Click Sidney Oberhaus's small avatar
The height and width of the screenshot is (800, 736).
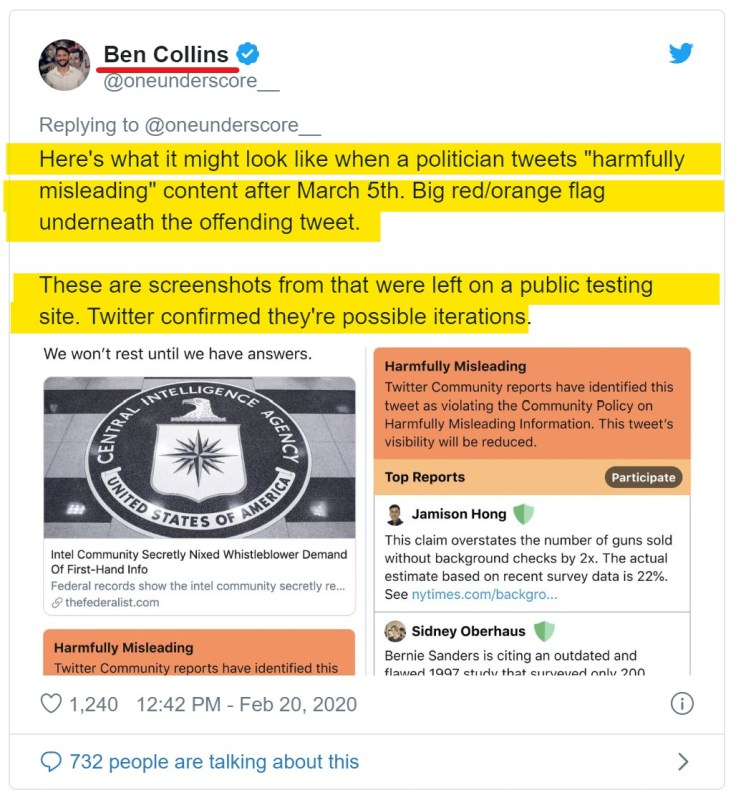[395, 631]
